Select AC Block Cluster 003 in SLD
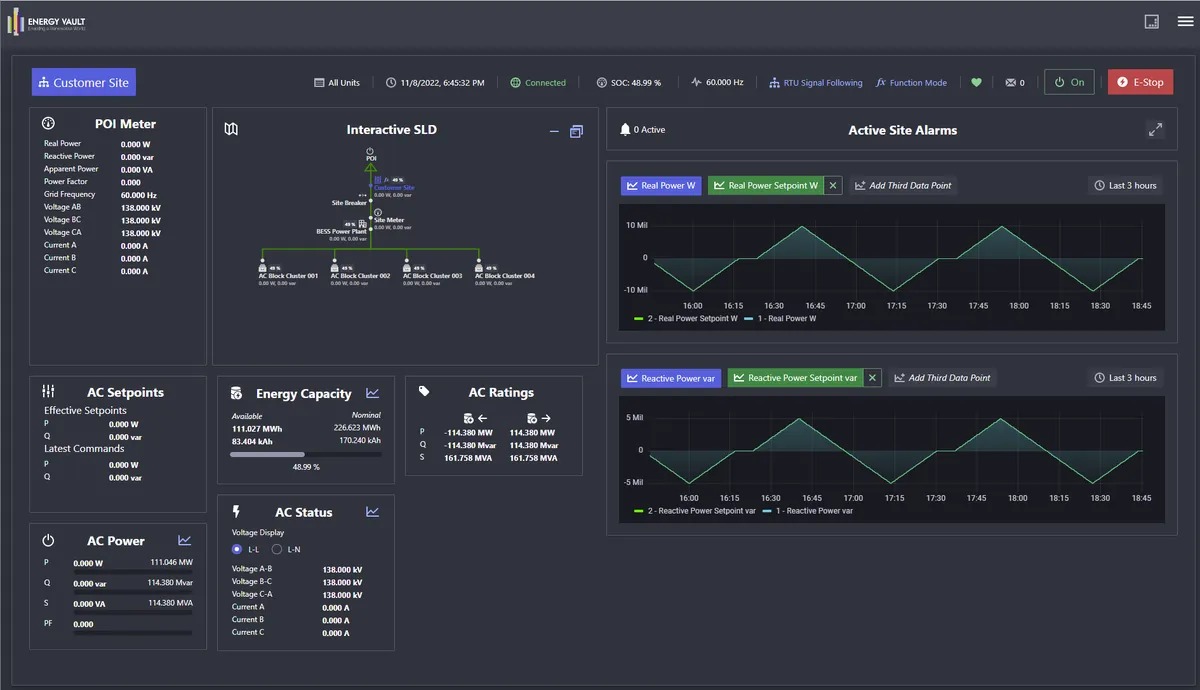Screen dimensions: 1200x690 [x=431, y=275]
